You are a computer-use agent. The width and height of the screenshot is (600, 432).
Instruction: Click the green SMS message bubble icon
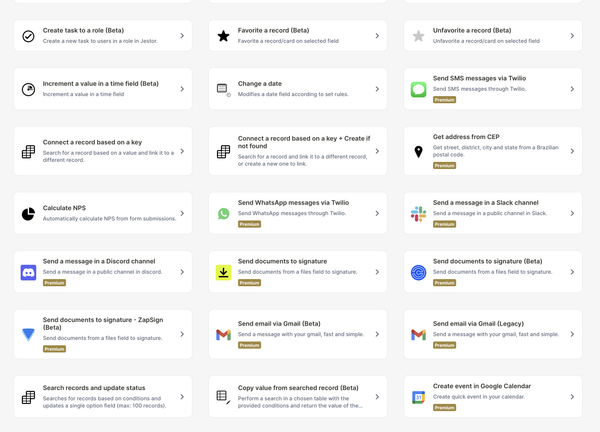point(418,89)
